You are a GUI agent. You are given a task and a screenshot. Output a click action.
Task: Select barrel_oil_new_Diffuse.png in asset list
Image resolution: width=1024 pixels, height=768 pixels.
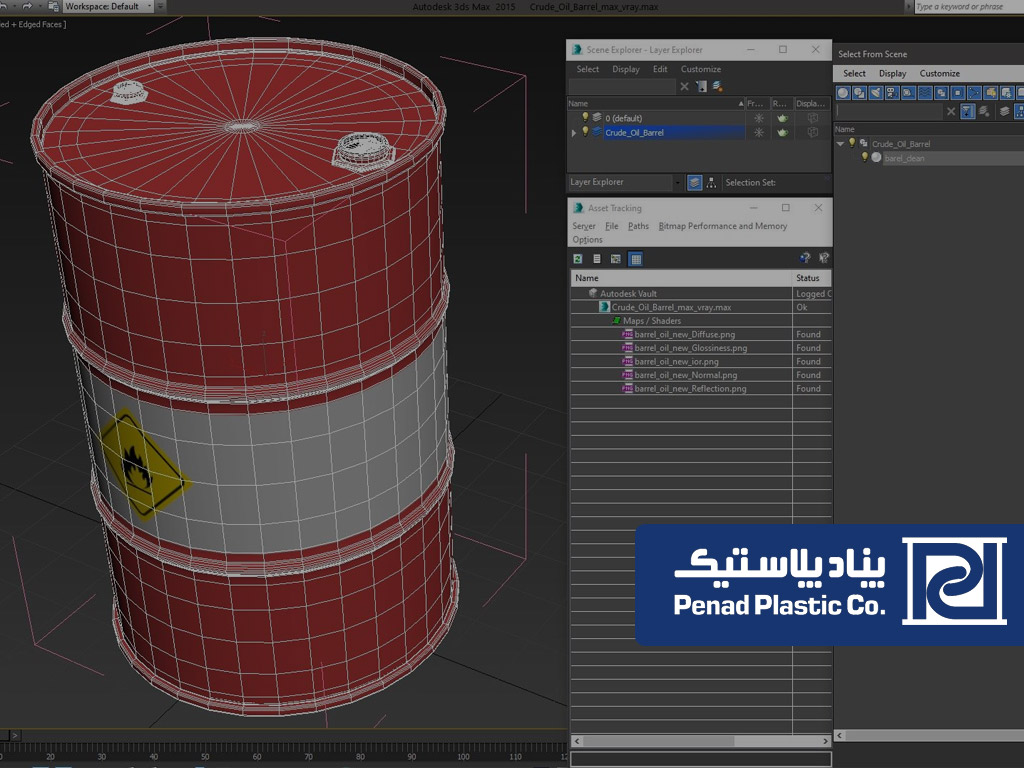point(684,335)
